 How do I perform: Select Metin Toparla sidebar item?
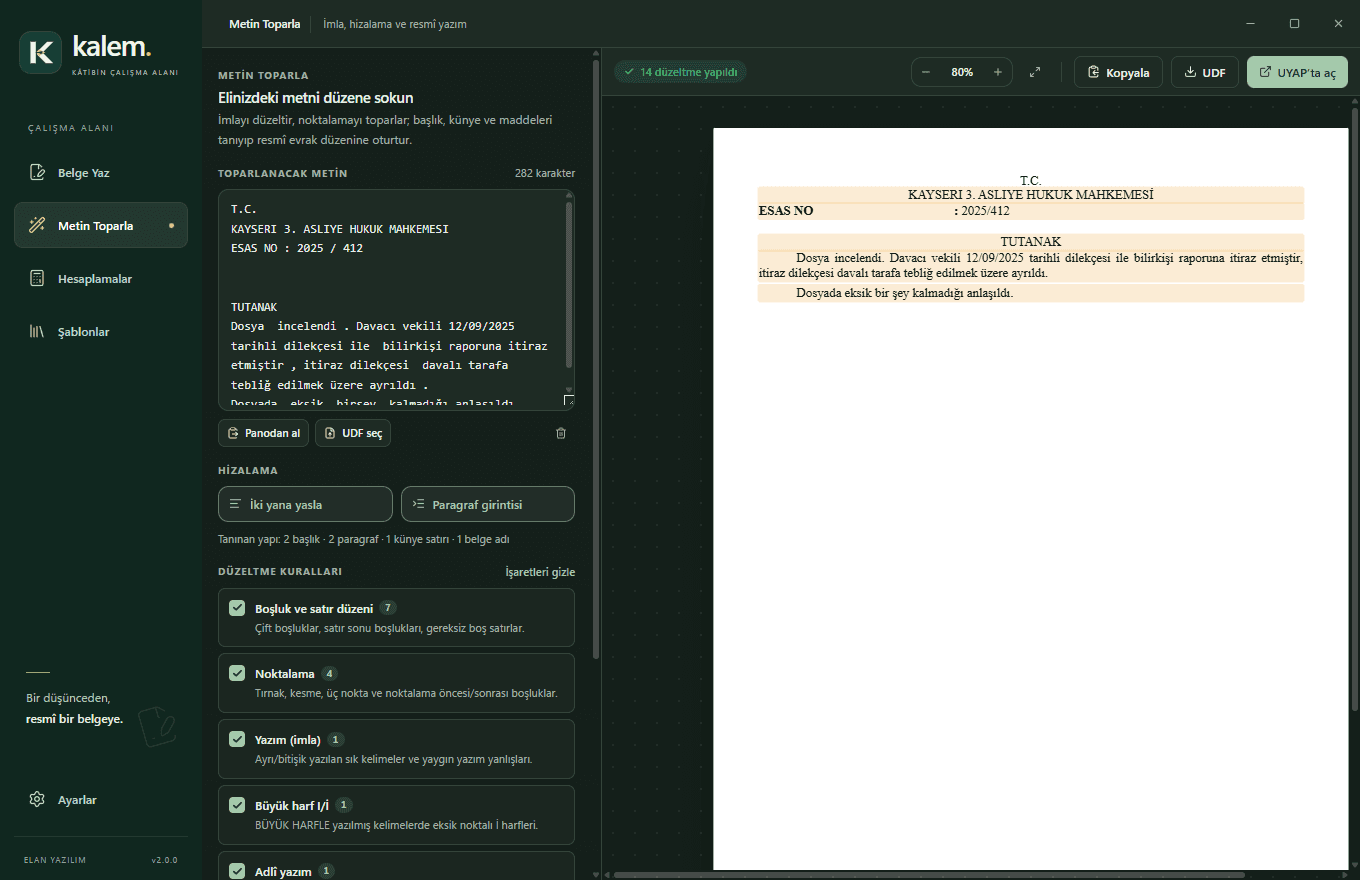coord(101,226)
